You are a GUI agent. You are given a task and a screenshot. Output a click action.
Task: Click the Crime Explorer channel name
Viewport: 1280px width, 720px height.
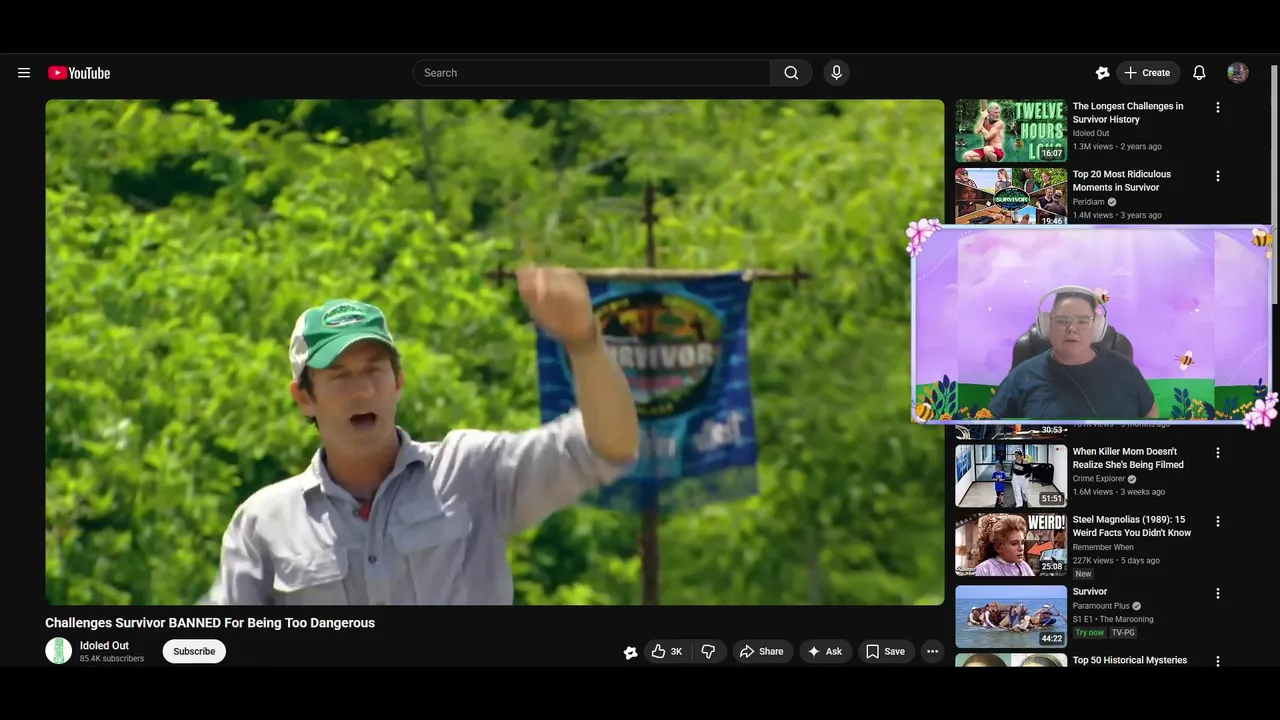click(x=1099, y=479)
